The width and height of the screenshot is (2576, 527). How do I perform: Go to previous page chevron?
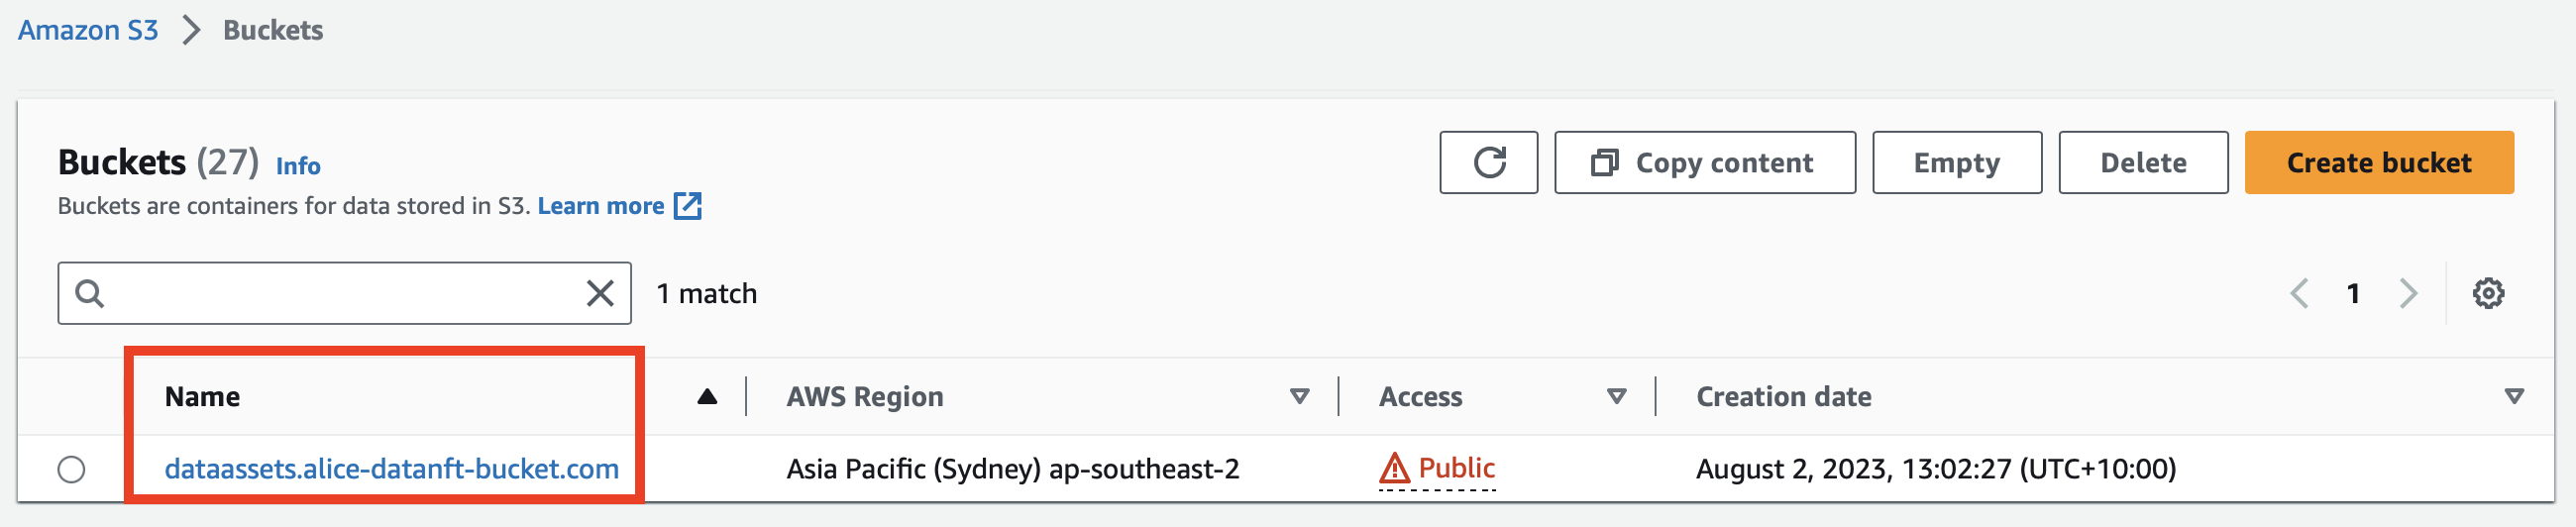tap(2299, 293)
